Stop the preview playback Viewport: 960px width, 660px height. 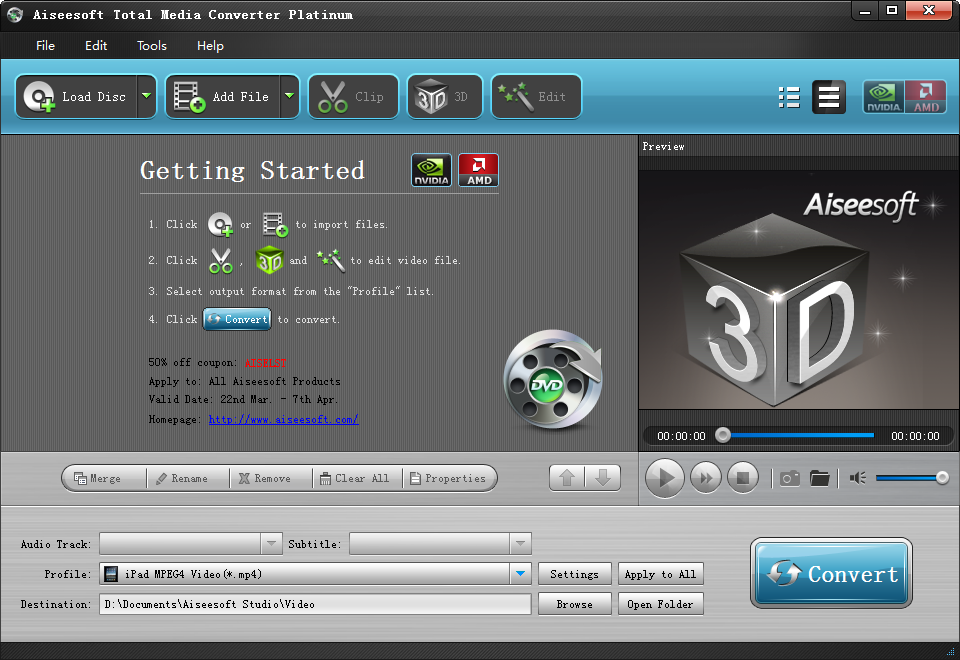743,478
